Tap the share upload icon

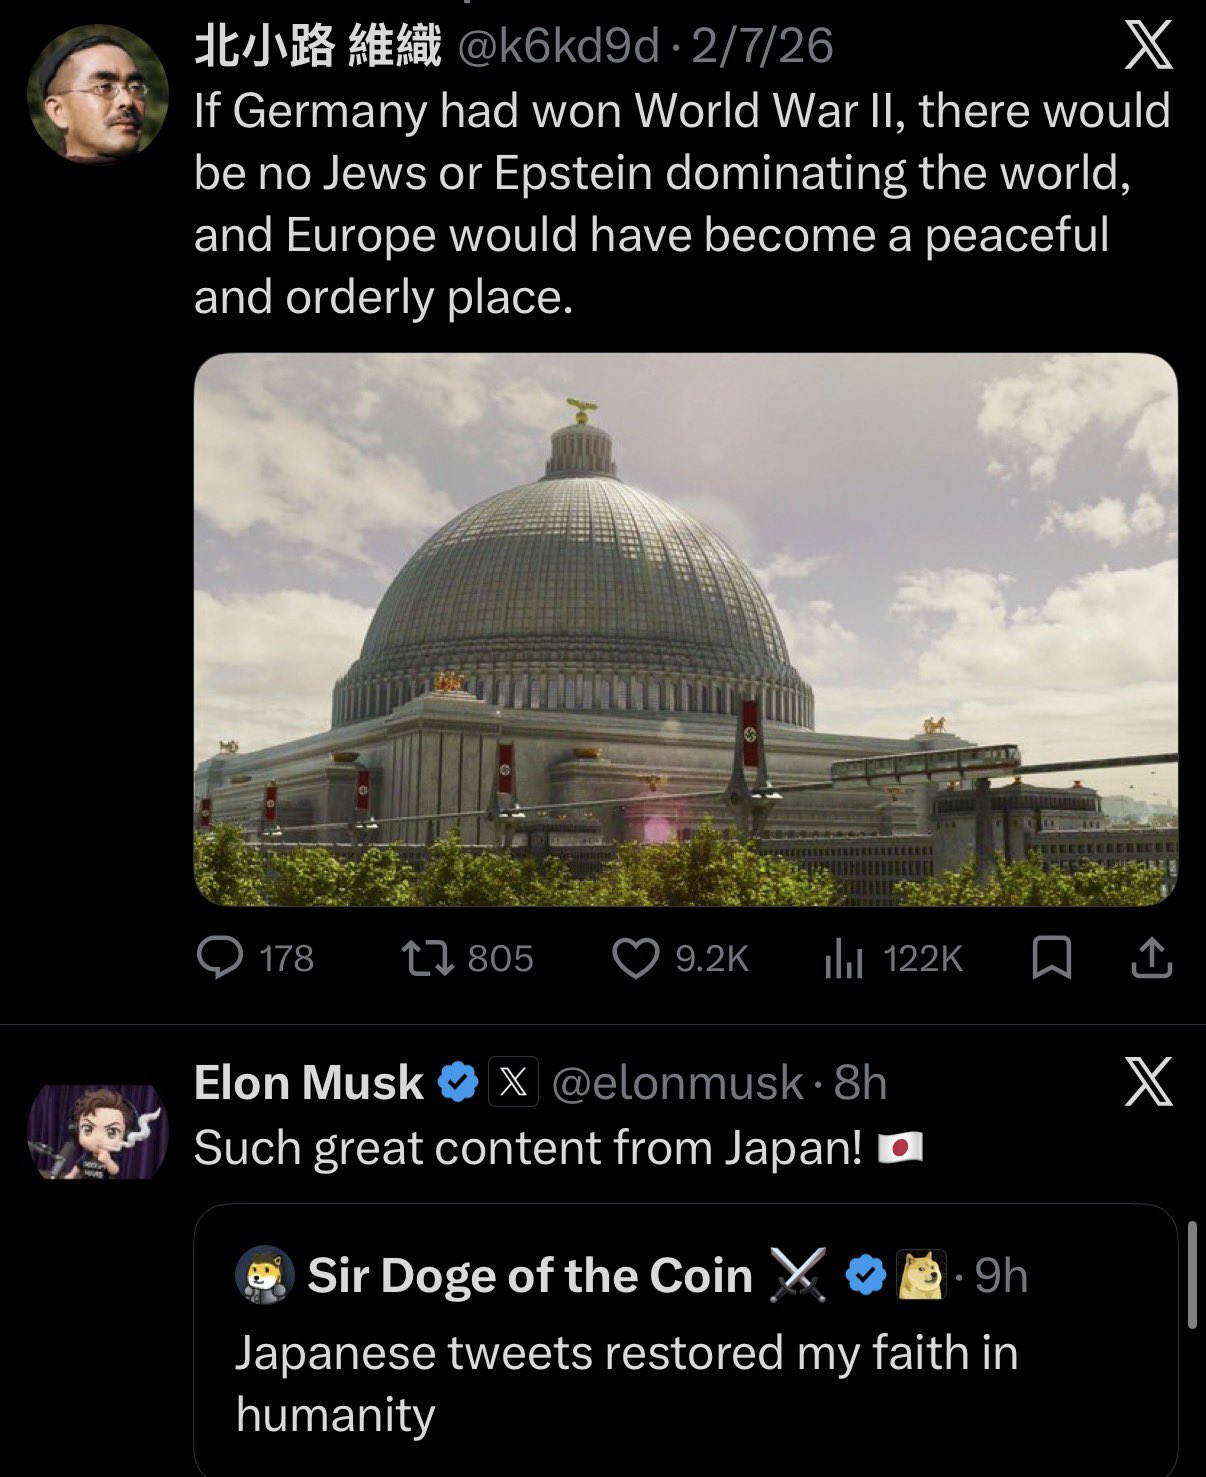pyautogui.click(x=1151, y=958)
